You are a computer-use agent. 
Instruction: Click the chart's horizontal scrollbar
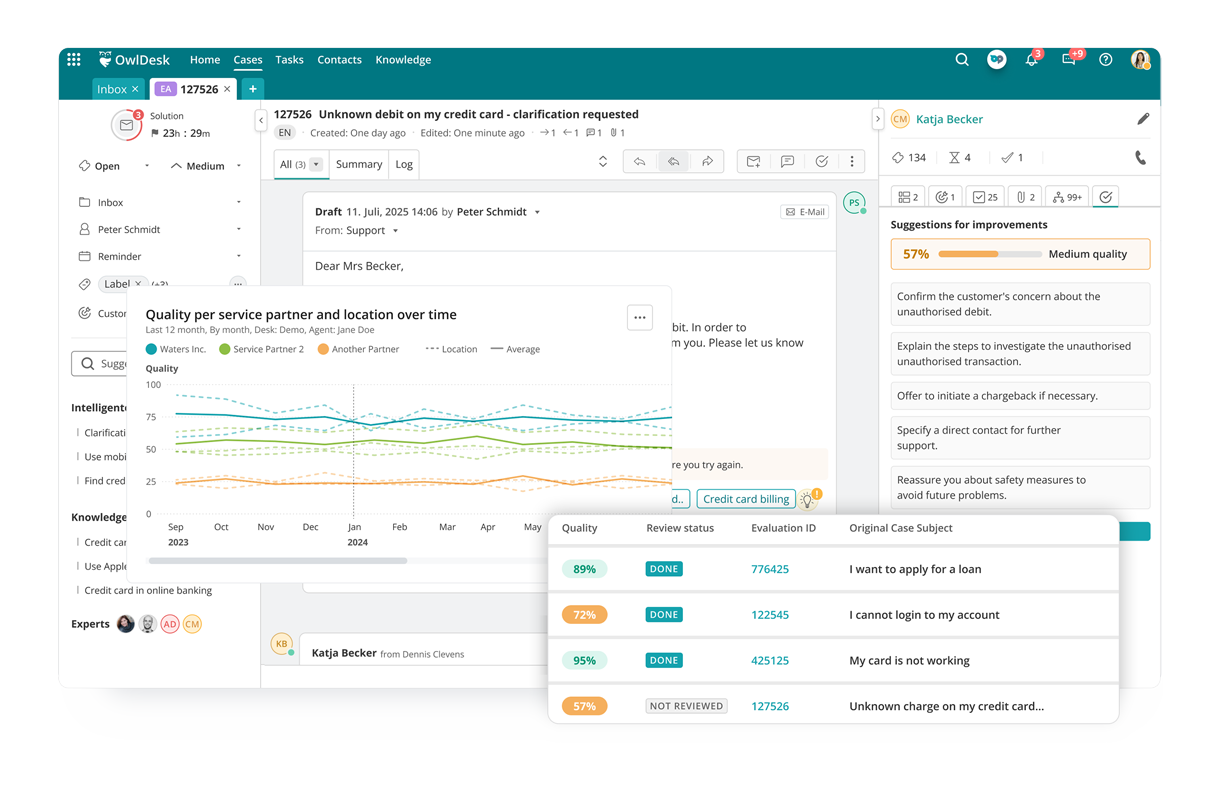278,561
